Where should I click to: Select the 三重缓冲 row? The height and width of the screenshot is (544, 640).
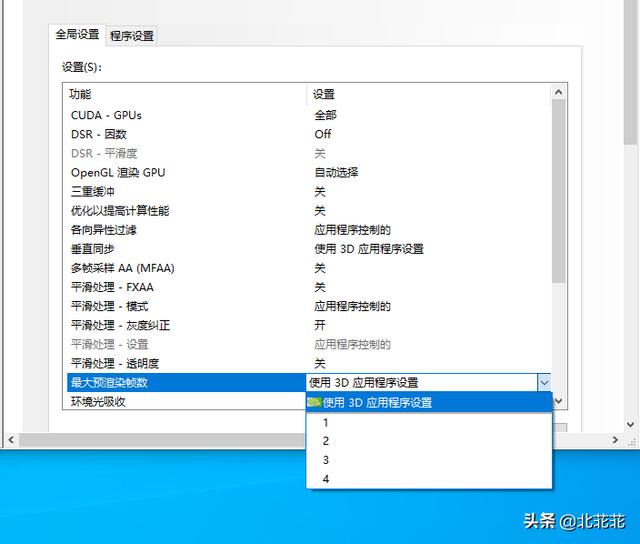pyautogui.click(x=308, y=192)
